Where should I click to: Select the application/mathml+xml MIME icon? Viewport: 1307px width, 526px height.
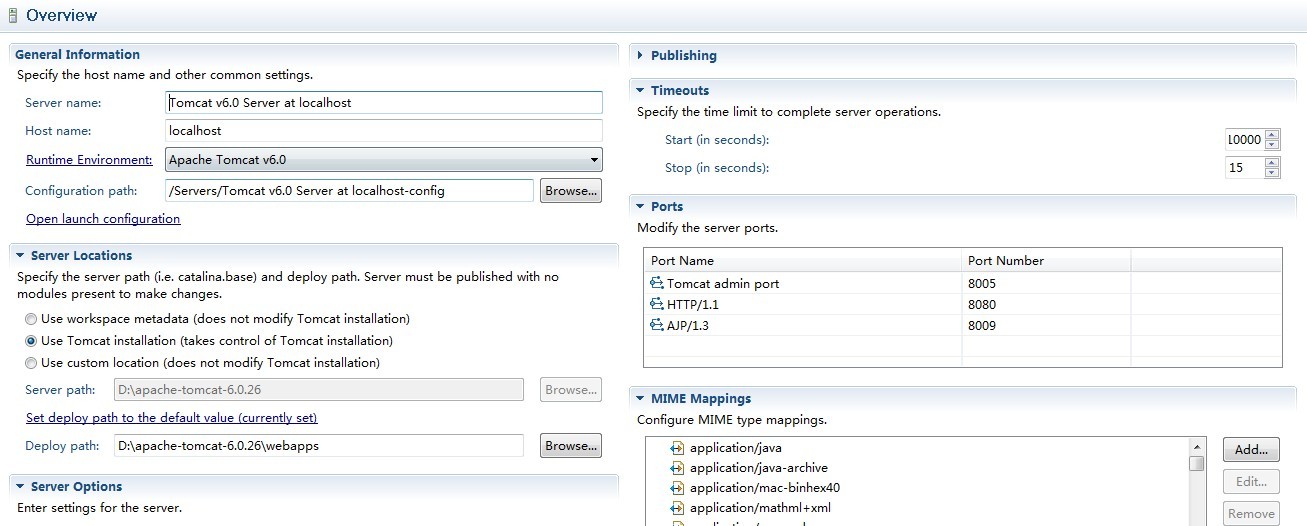pyautogui.click(x=677, y=508)
